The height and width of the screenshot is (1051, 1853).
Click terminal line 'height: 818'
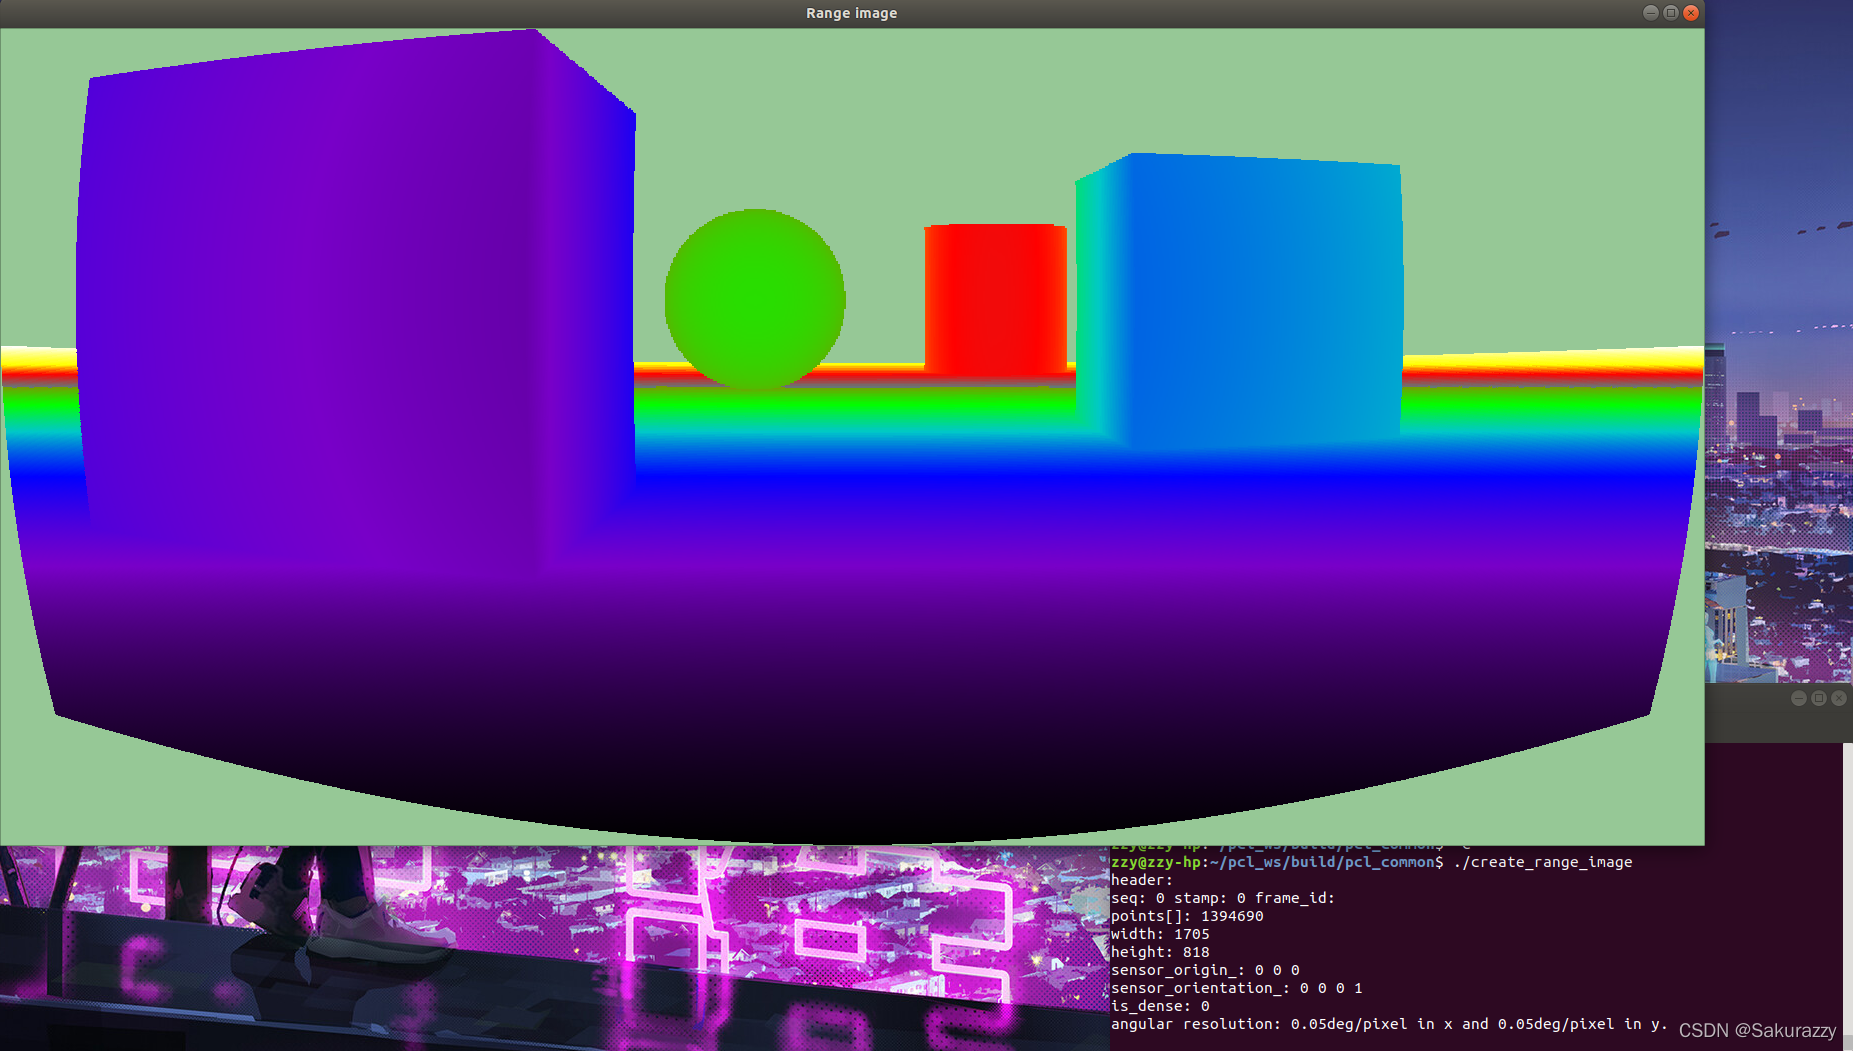tap(1160, 952)
